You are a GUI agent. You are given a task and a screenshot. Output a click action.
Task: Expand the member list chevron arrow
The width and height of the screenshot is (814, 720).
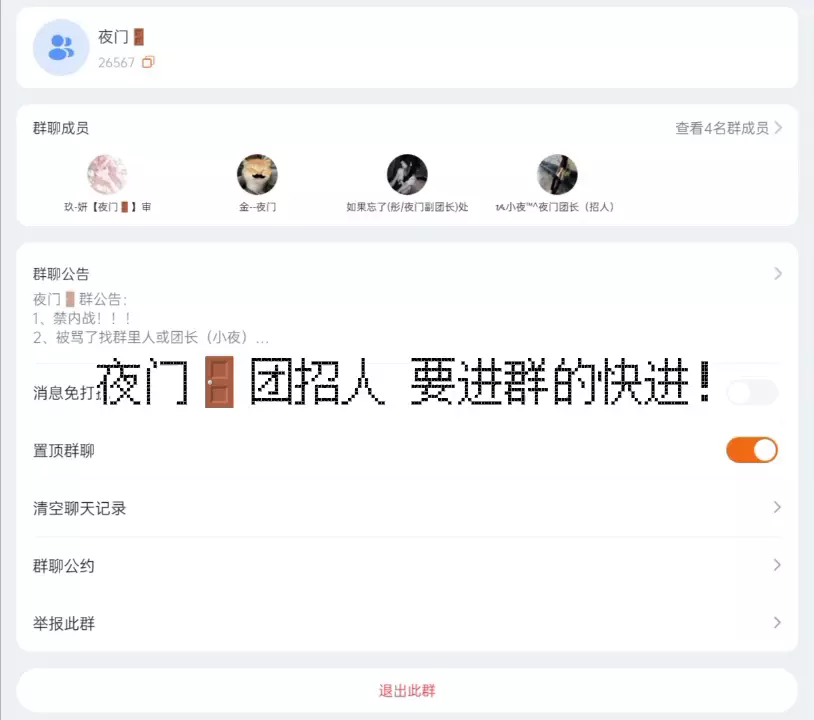click(x=778, y=128)
